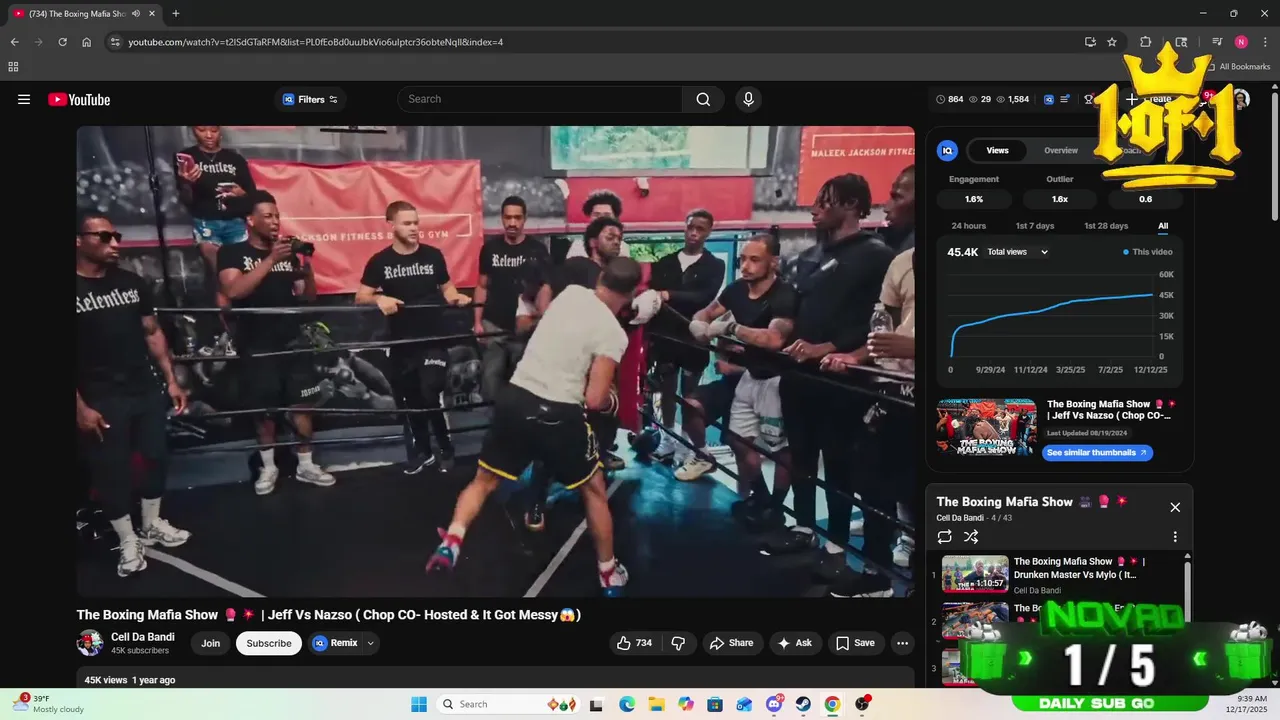Open Discord from the taskbar

pos(774,704)
